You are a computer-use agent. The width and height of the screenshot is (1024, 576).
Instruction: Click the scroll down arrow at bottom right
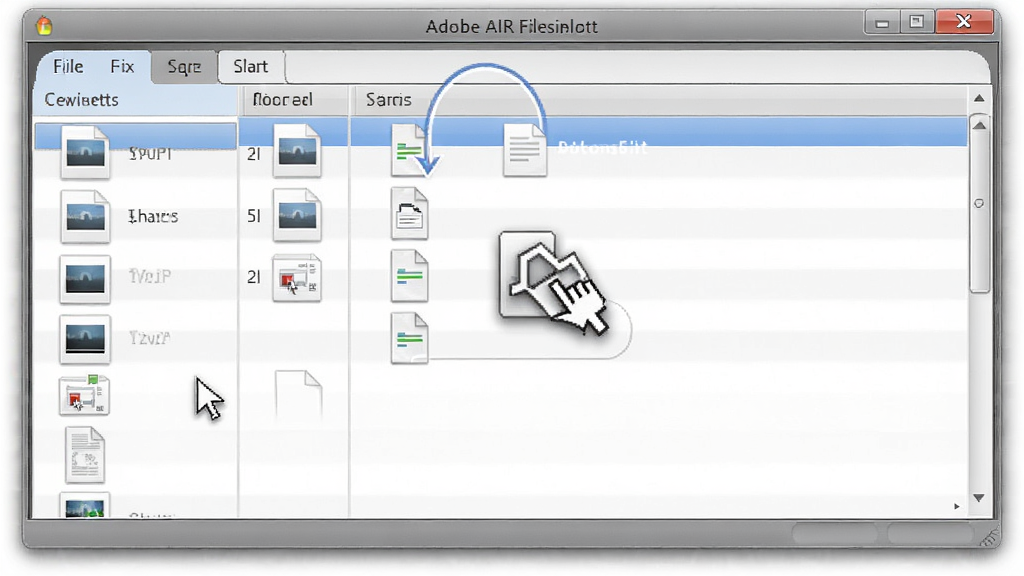(x=978, y=498)
